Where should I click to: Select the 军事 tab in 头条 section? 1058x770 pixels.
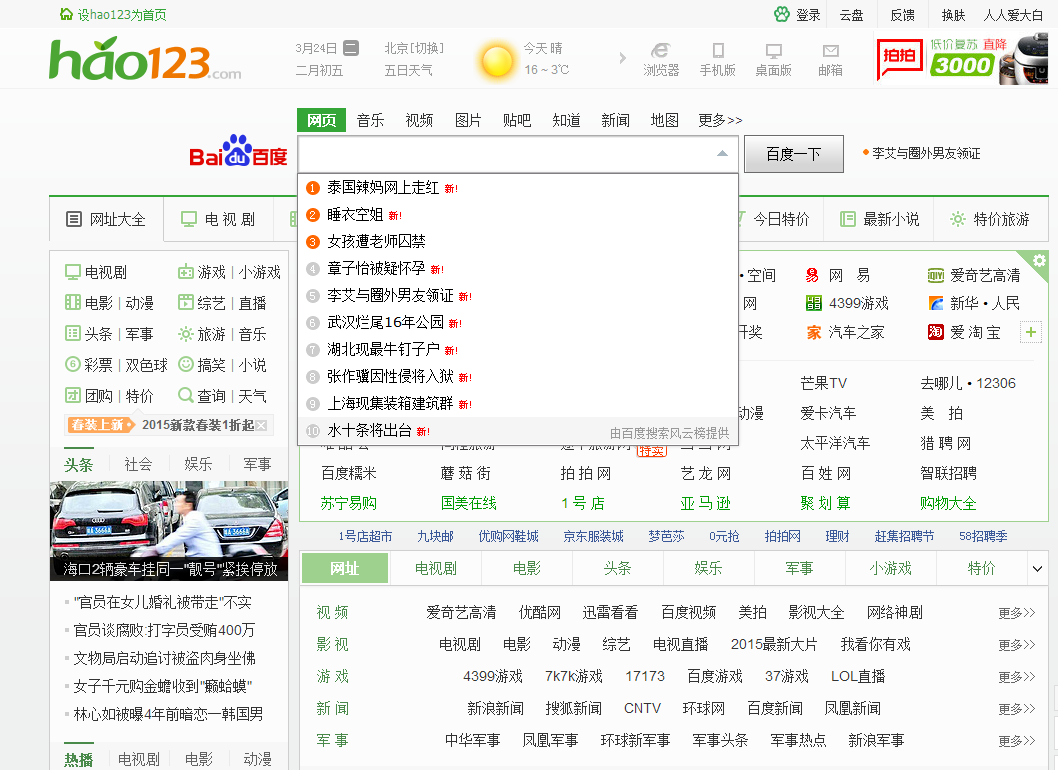[x=256, y=464]
